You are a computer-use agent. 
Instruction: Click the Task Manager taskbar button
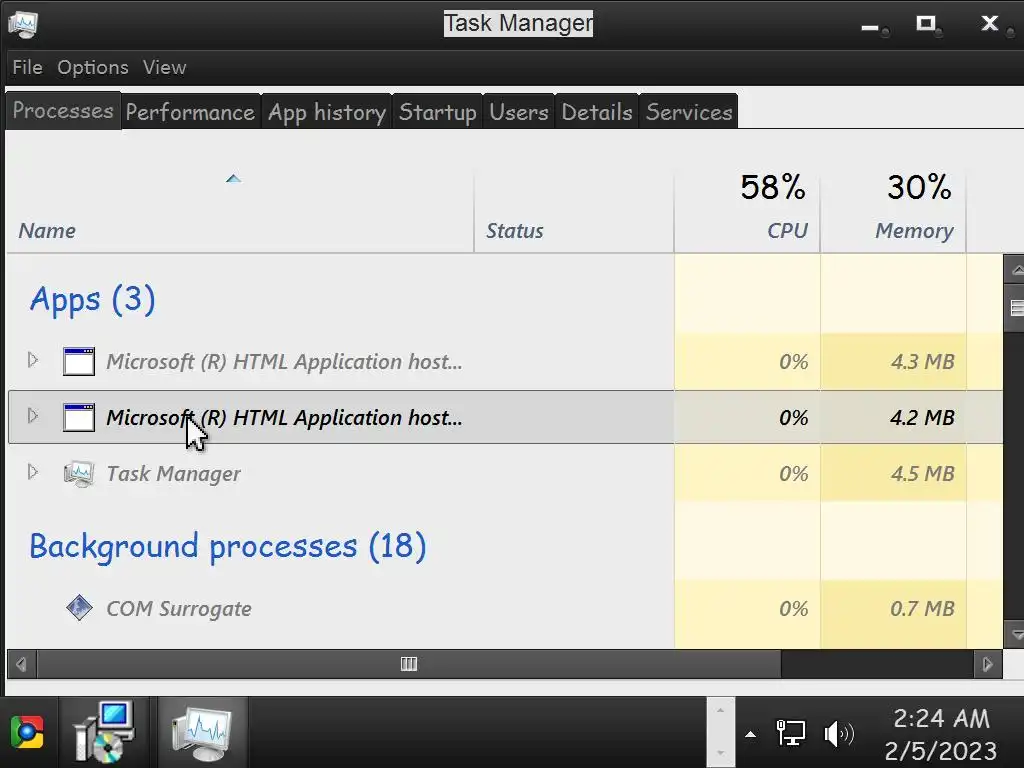[x=202, y=732]
